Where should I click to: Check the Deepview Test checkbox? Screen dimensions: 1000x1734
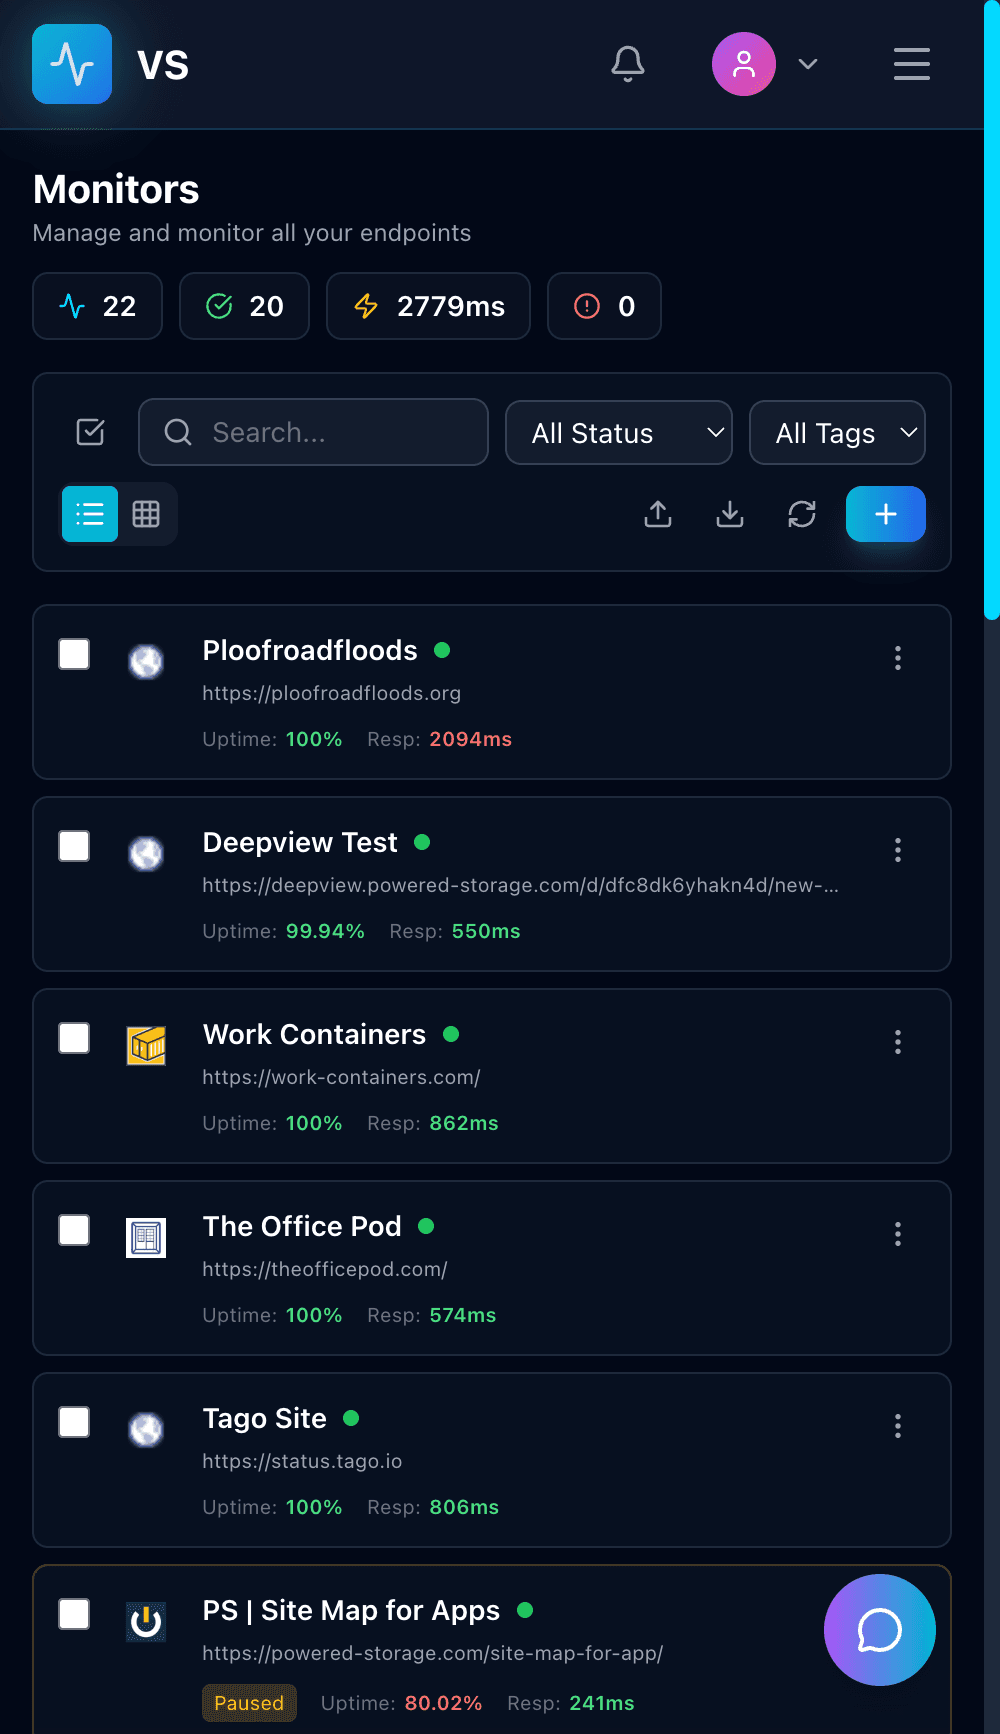74,846
